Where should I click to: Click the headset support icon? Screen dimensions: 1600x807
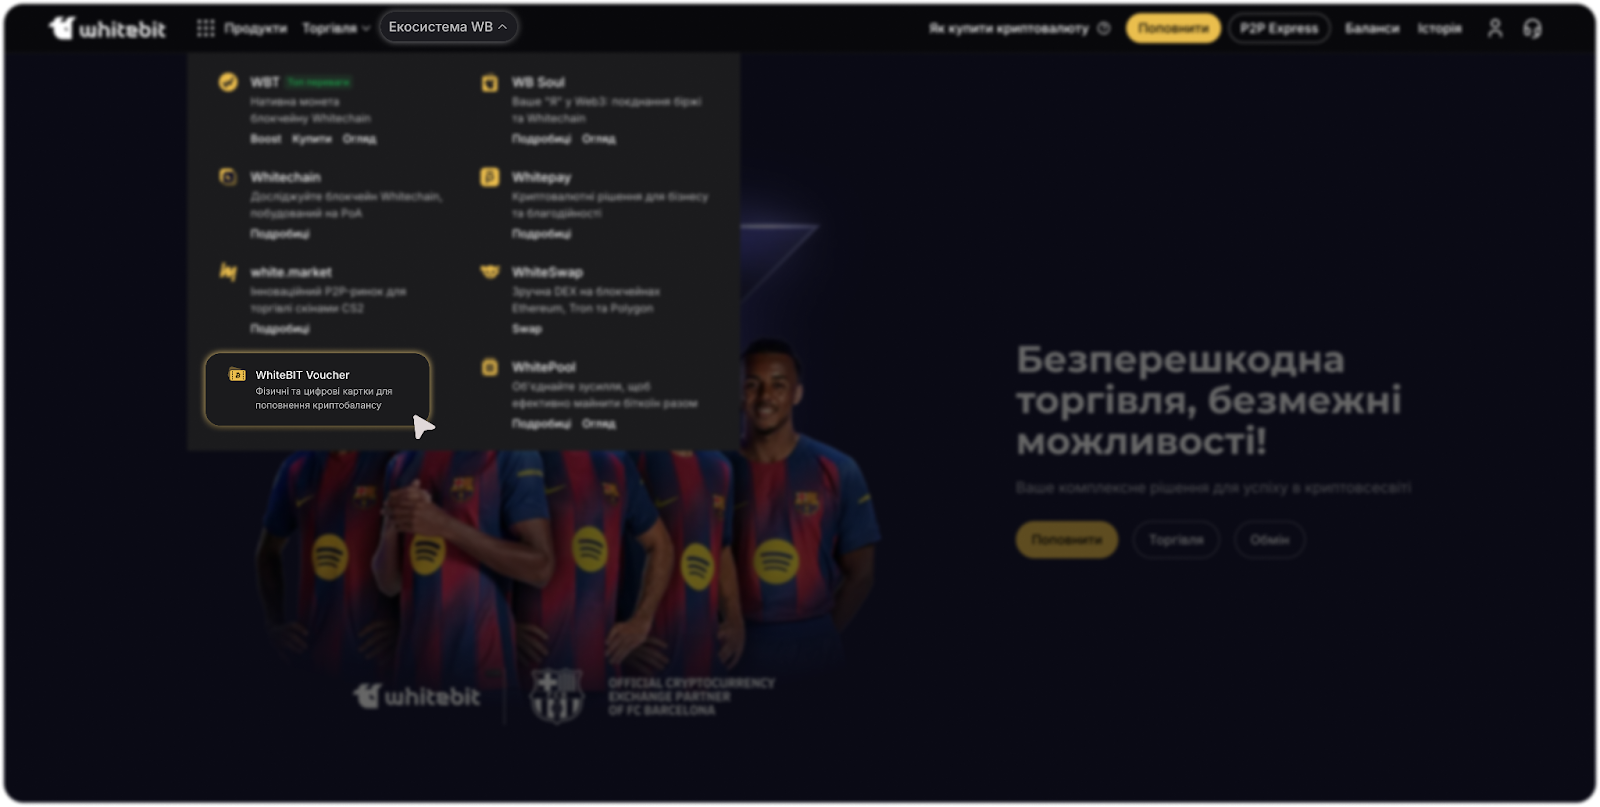pos(1532,28)
